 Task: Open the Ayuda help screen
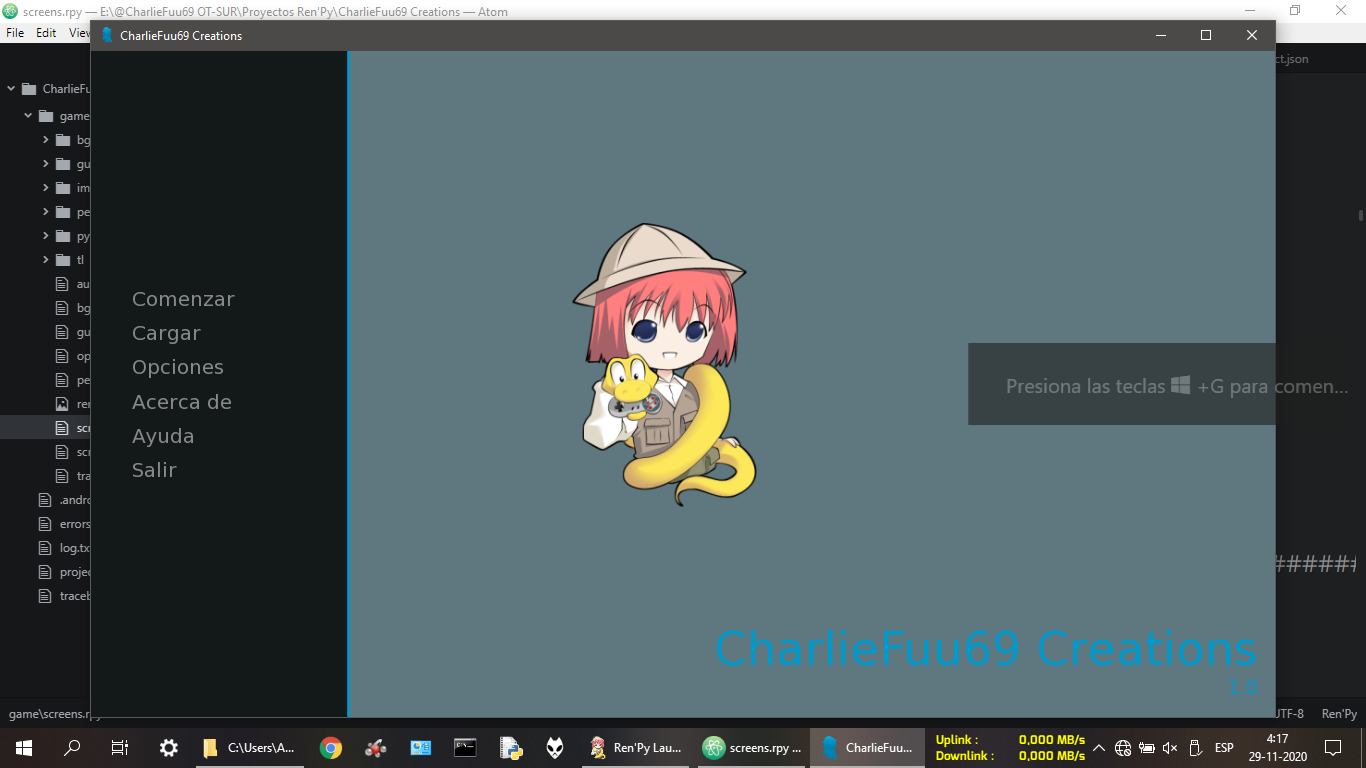click(x=163, y=436)
